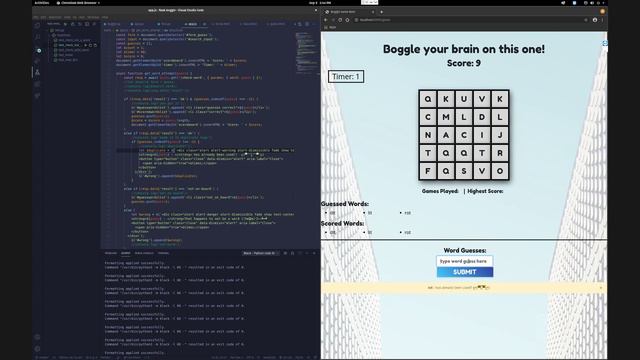Switch to the Problems panel tab

click(111, 253)
